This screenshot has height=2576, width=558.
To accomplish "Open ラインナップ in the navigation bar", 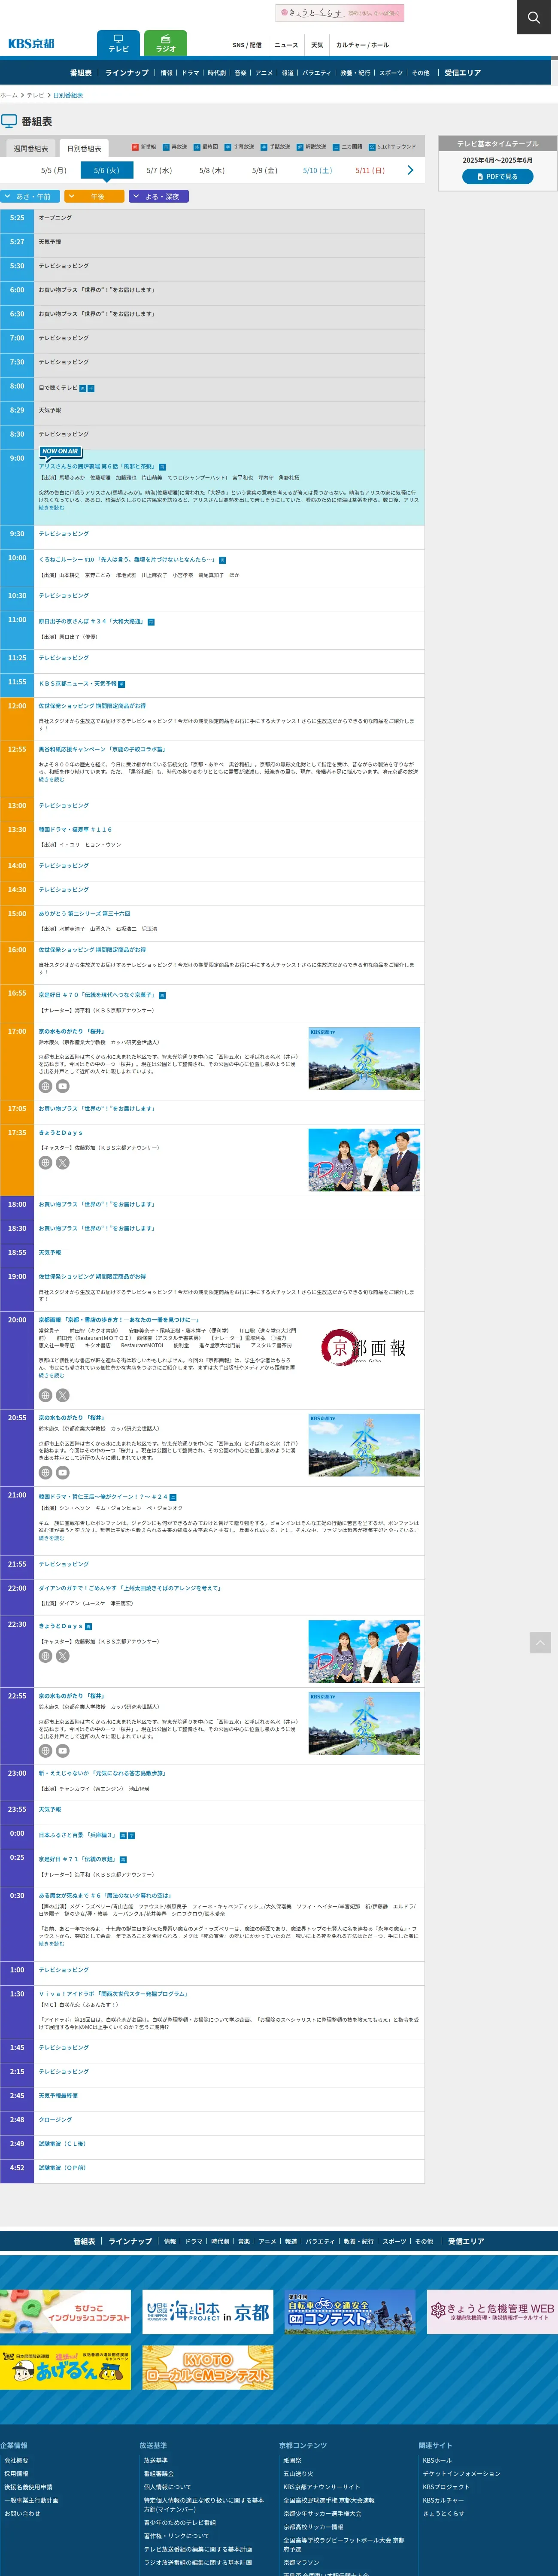I will click(127, 73).
